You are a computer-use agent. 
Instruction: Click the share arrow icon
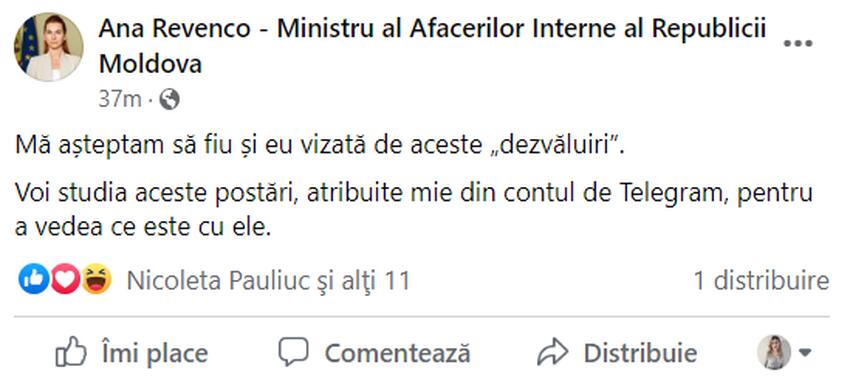pos(552,352)
